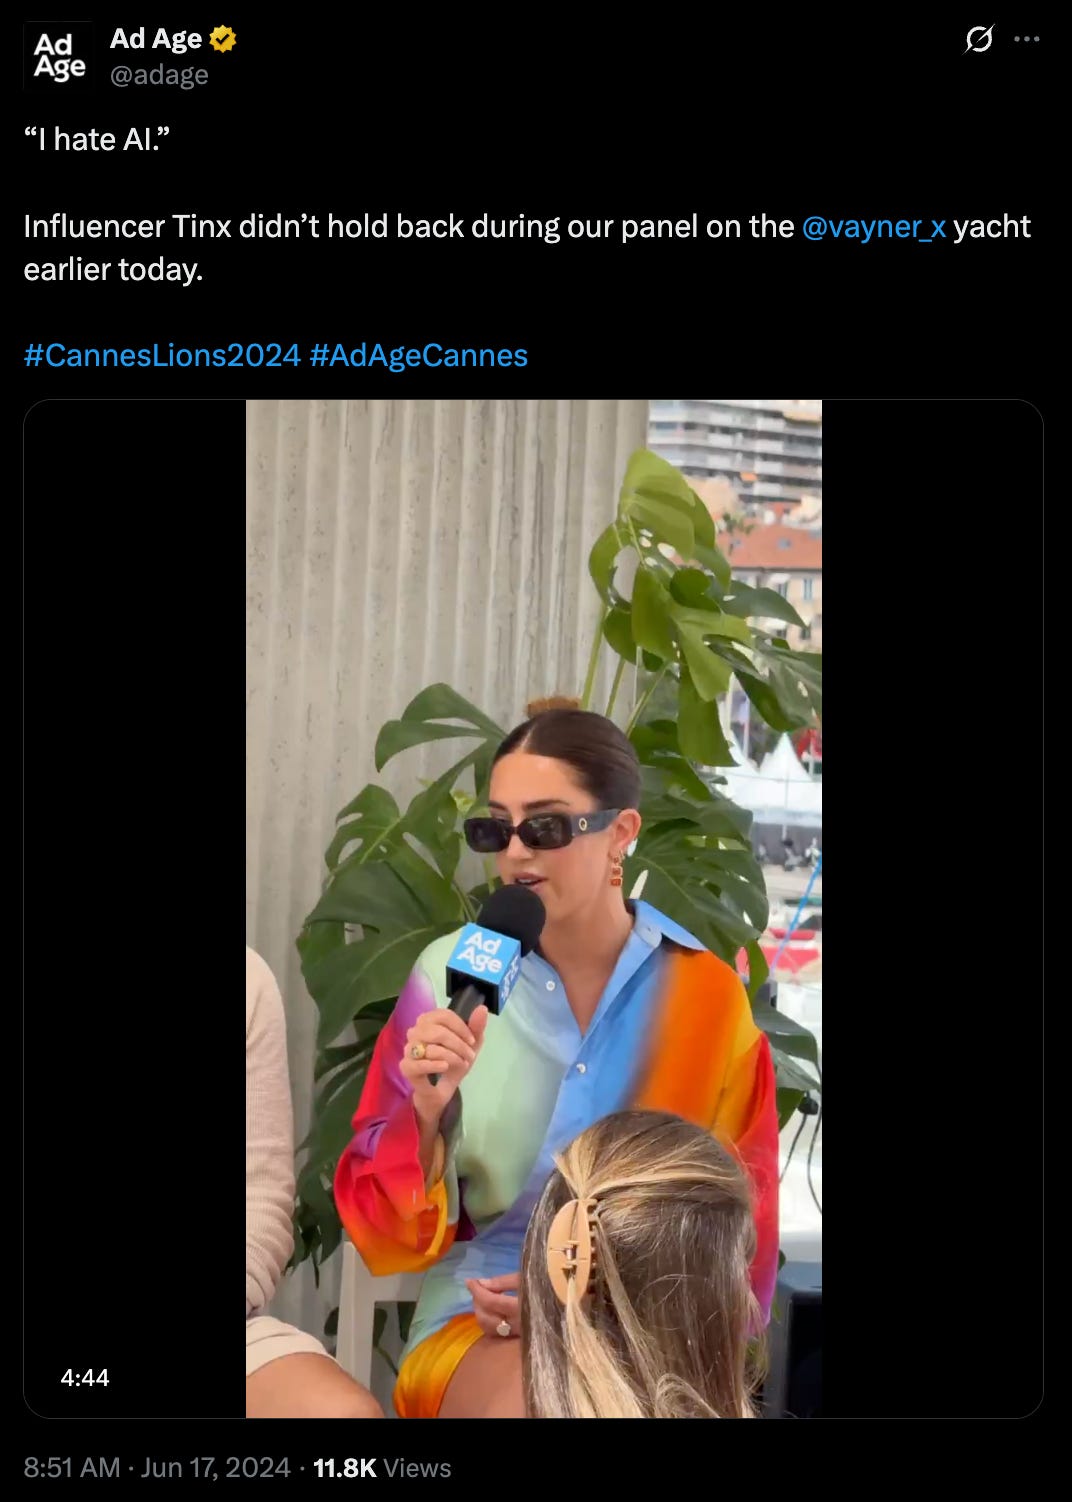
Task: Click the gold verified badge beside Ad Age
Action: coord(223,39)
